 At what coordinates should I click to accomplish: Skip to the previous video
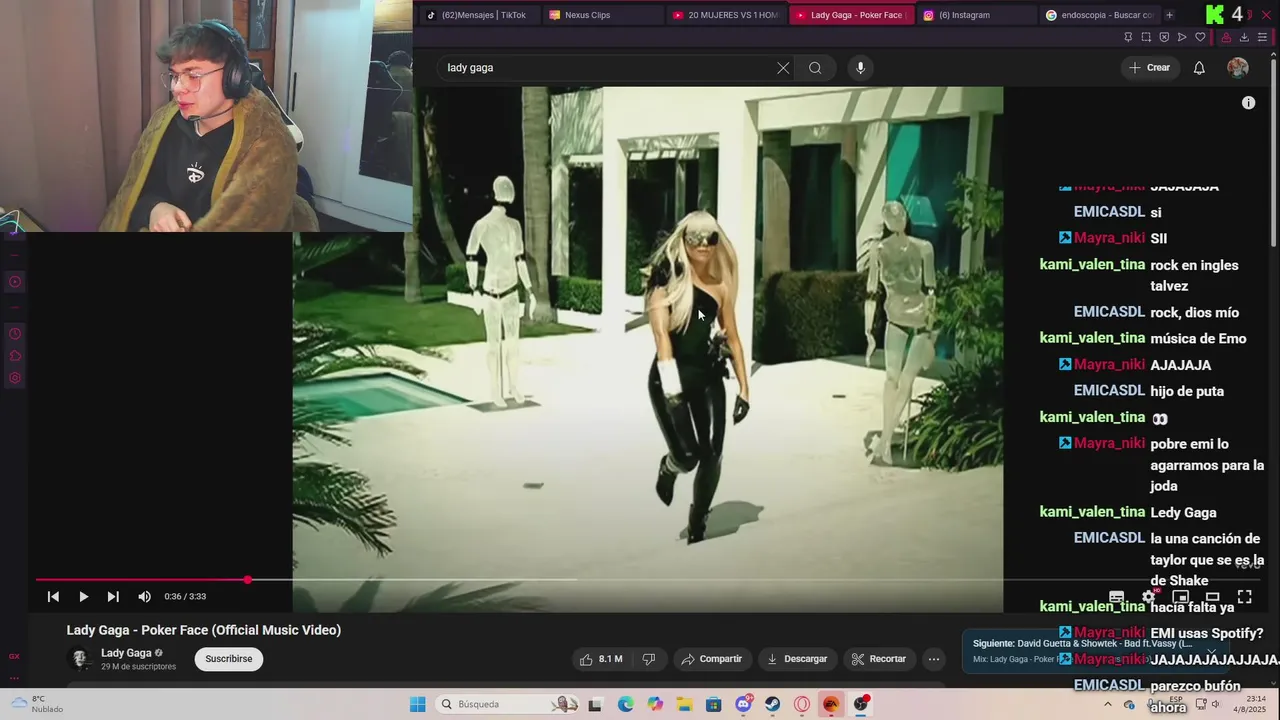pos(53,596)
